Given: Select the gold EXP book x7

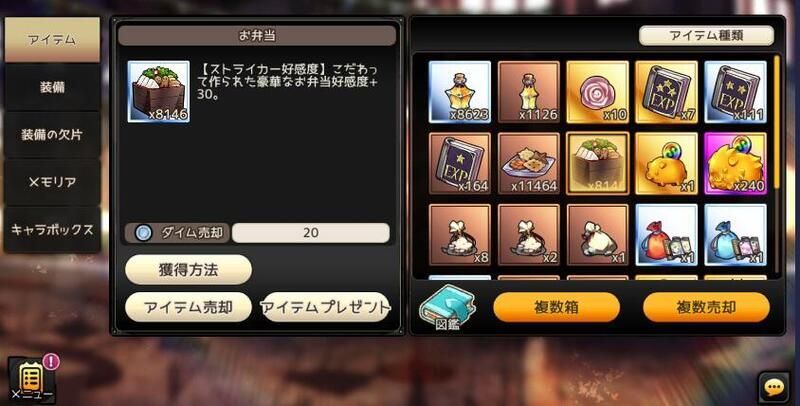Looking at the screenshot, I should (666, 92).
